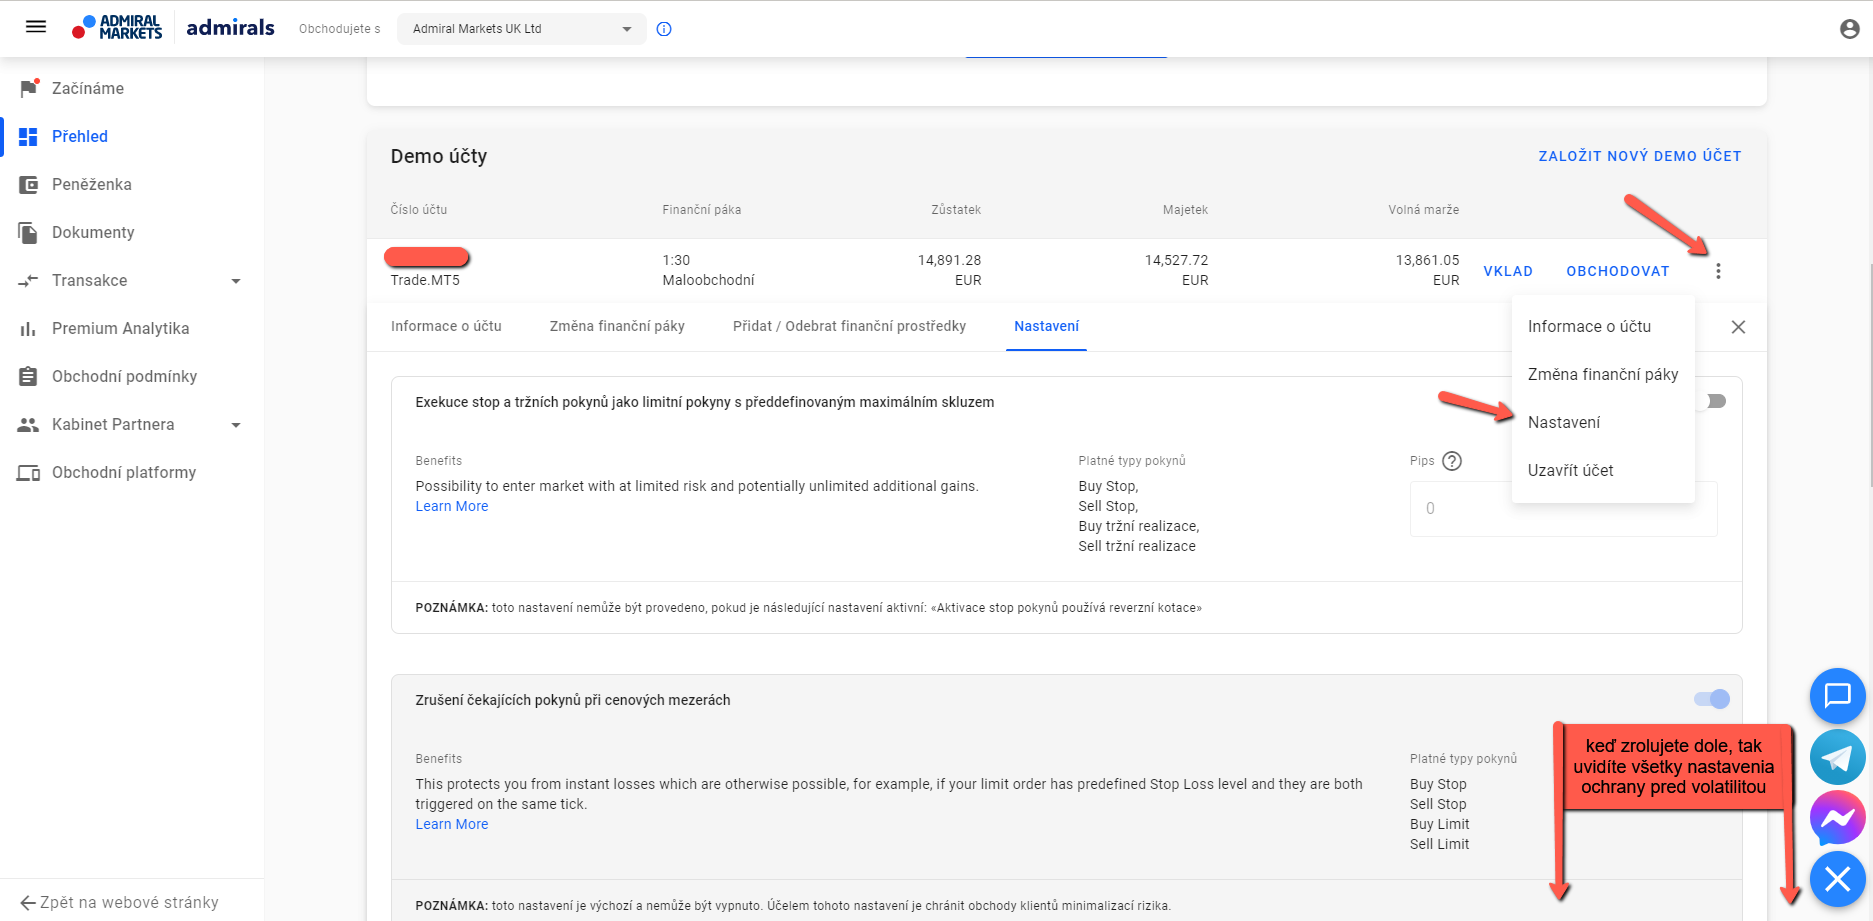The width and height of the screenshot is (1873, 921).
Task: Click the Přehled dashboard icon
Action: click(28, 136)
